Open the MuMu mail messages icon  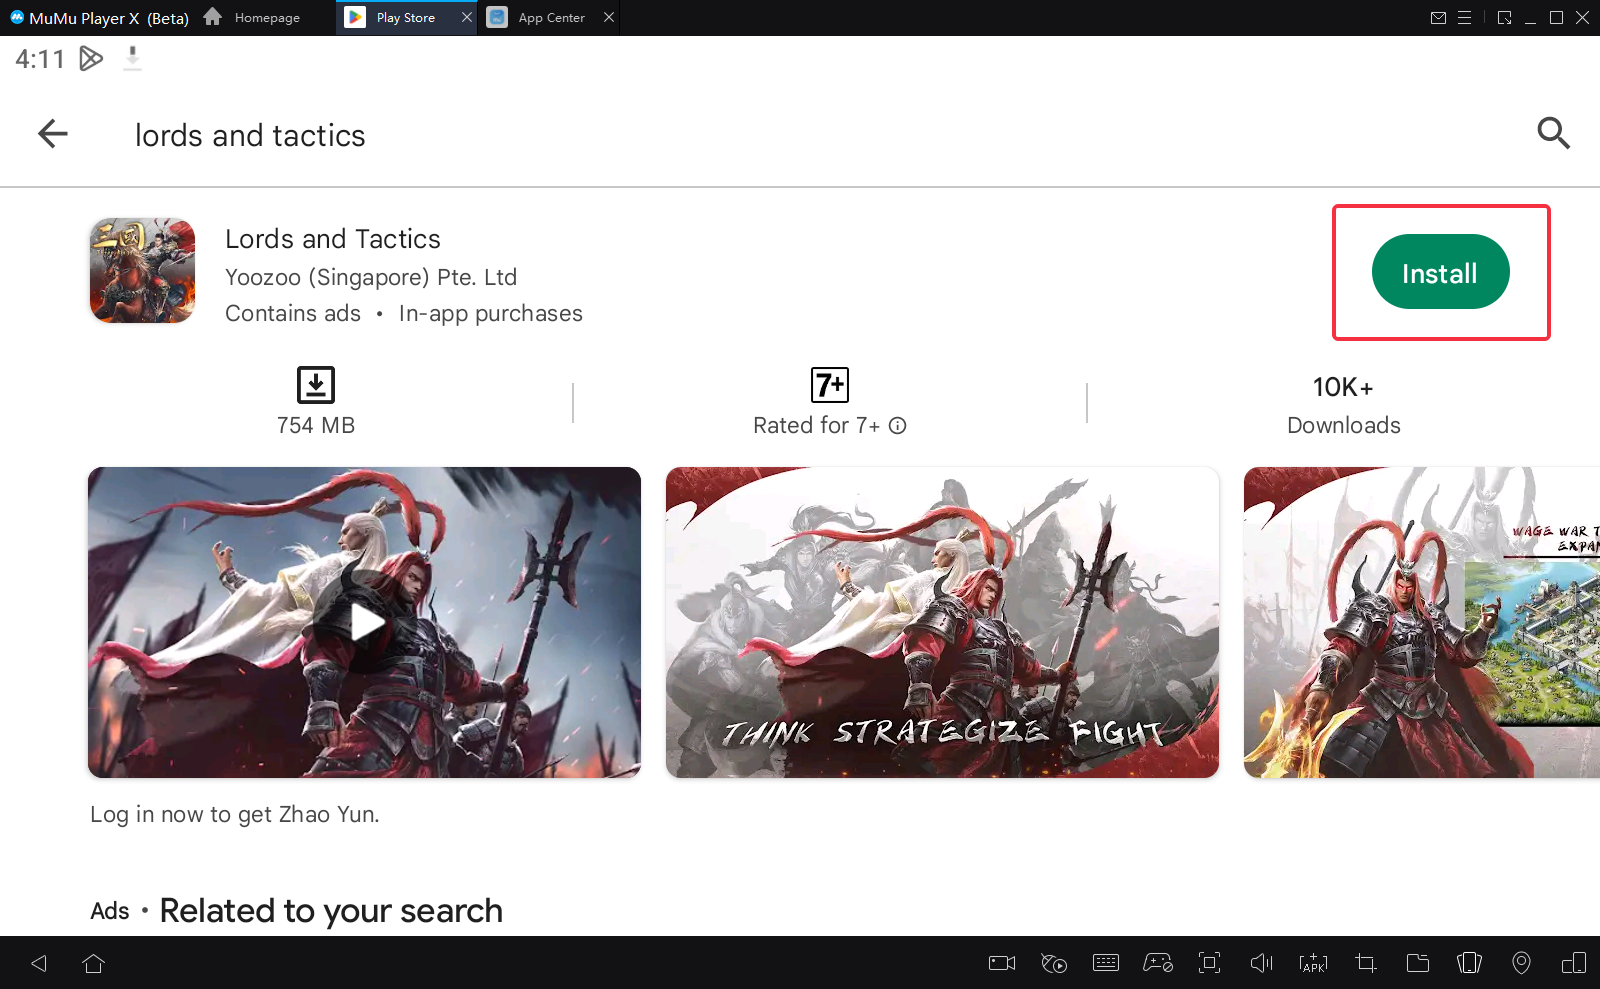1438,17
